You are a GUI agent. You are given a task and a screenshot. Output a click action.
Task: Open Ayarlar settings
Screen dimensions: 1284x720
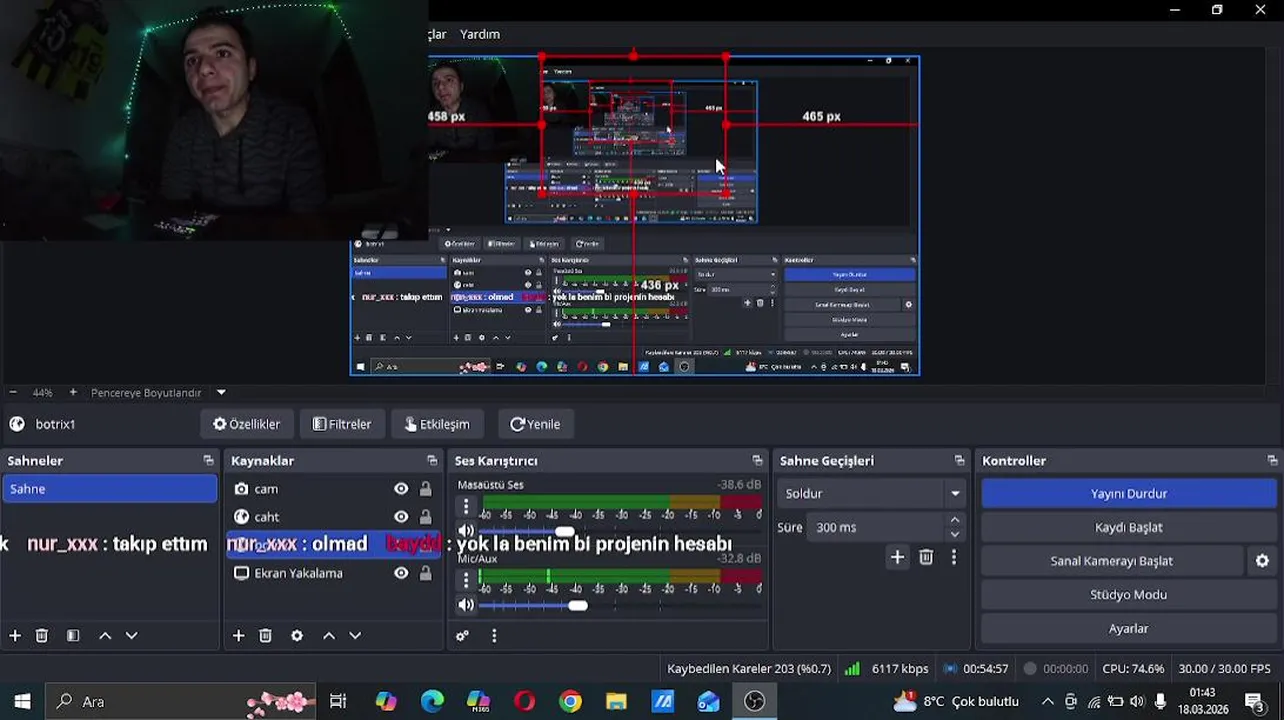(1128, 629)
